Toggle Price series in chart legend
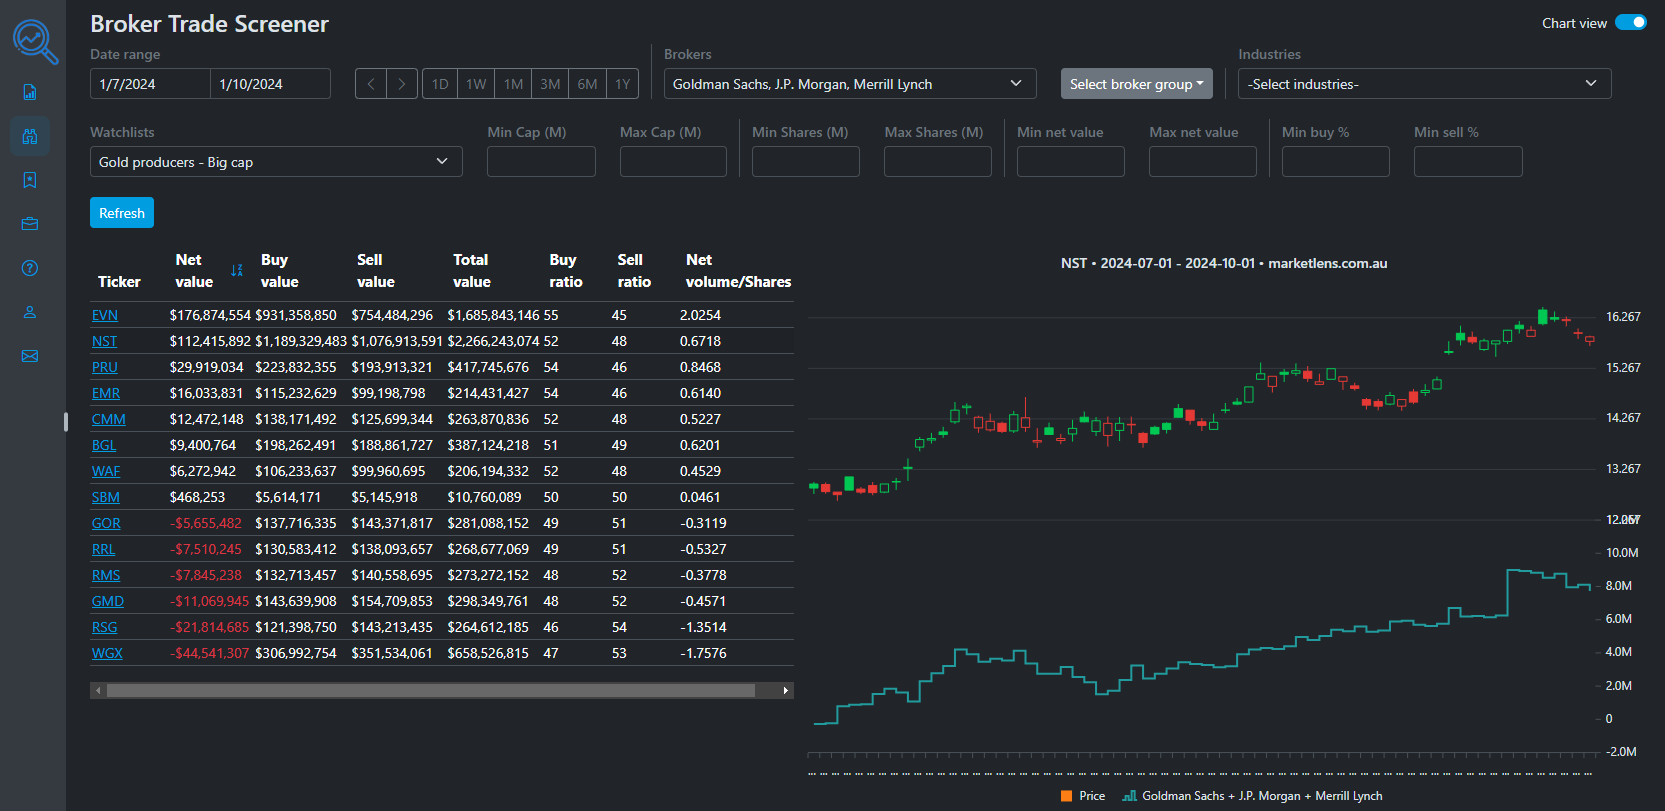The image size is (1665, 811). coord(1083,796)
